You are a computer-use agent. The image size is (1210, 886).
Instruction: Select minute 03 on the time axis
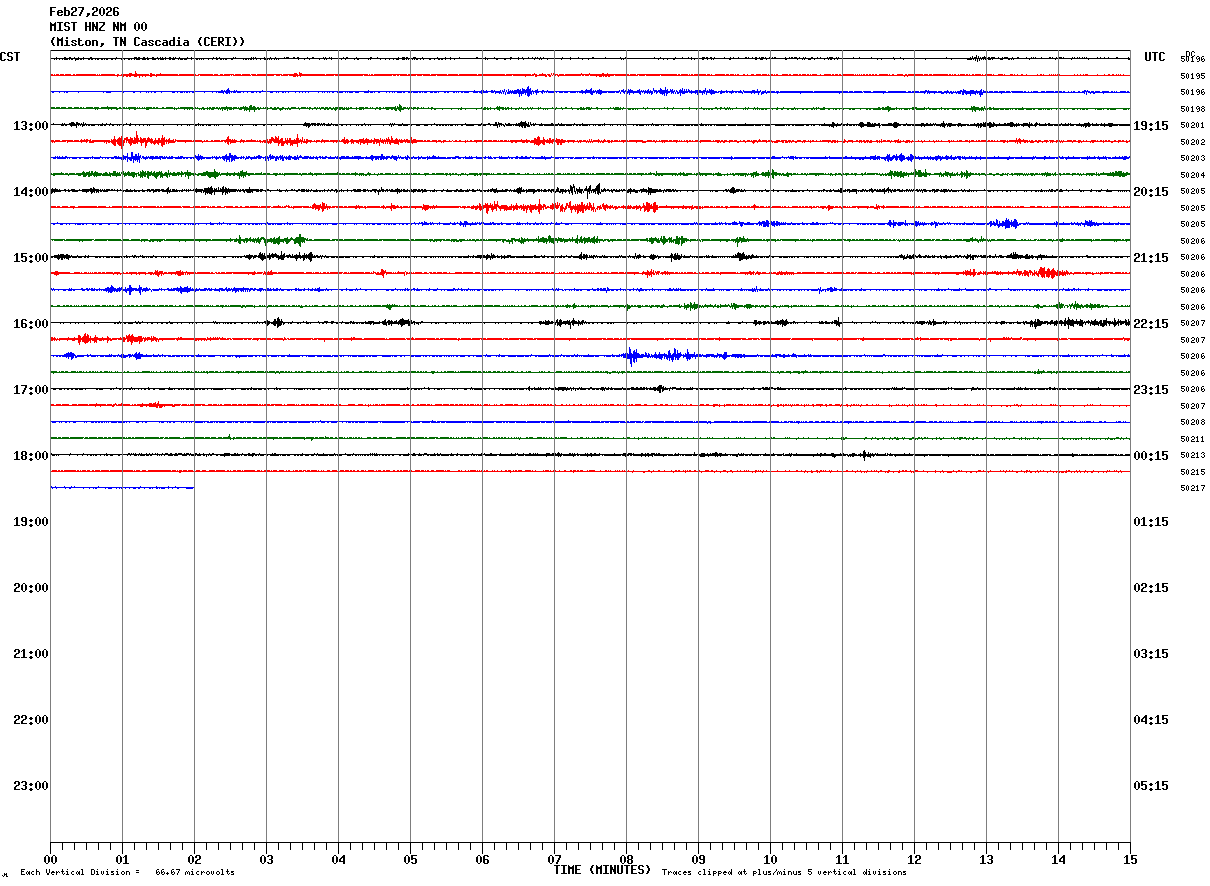point(266,859)
